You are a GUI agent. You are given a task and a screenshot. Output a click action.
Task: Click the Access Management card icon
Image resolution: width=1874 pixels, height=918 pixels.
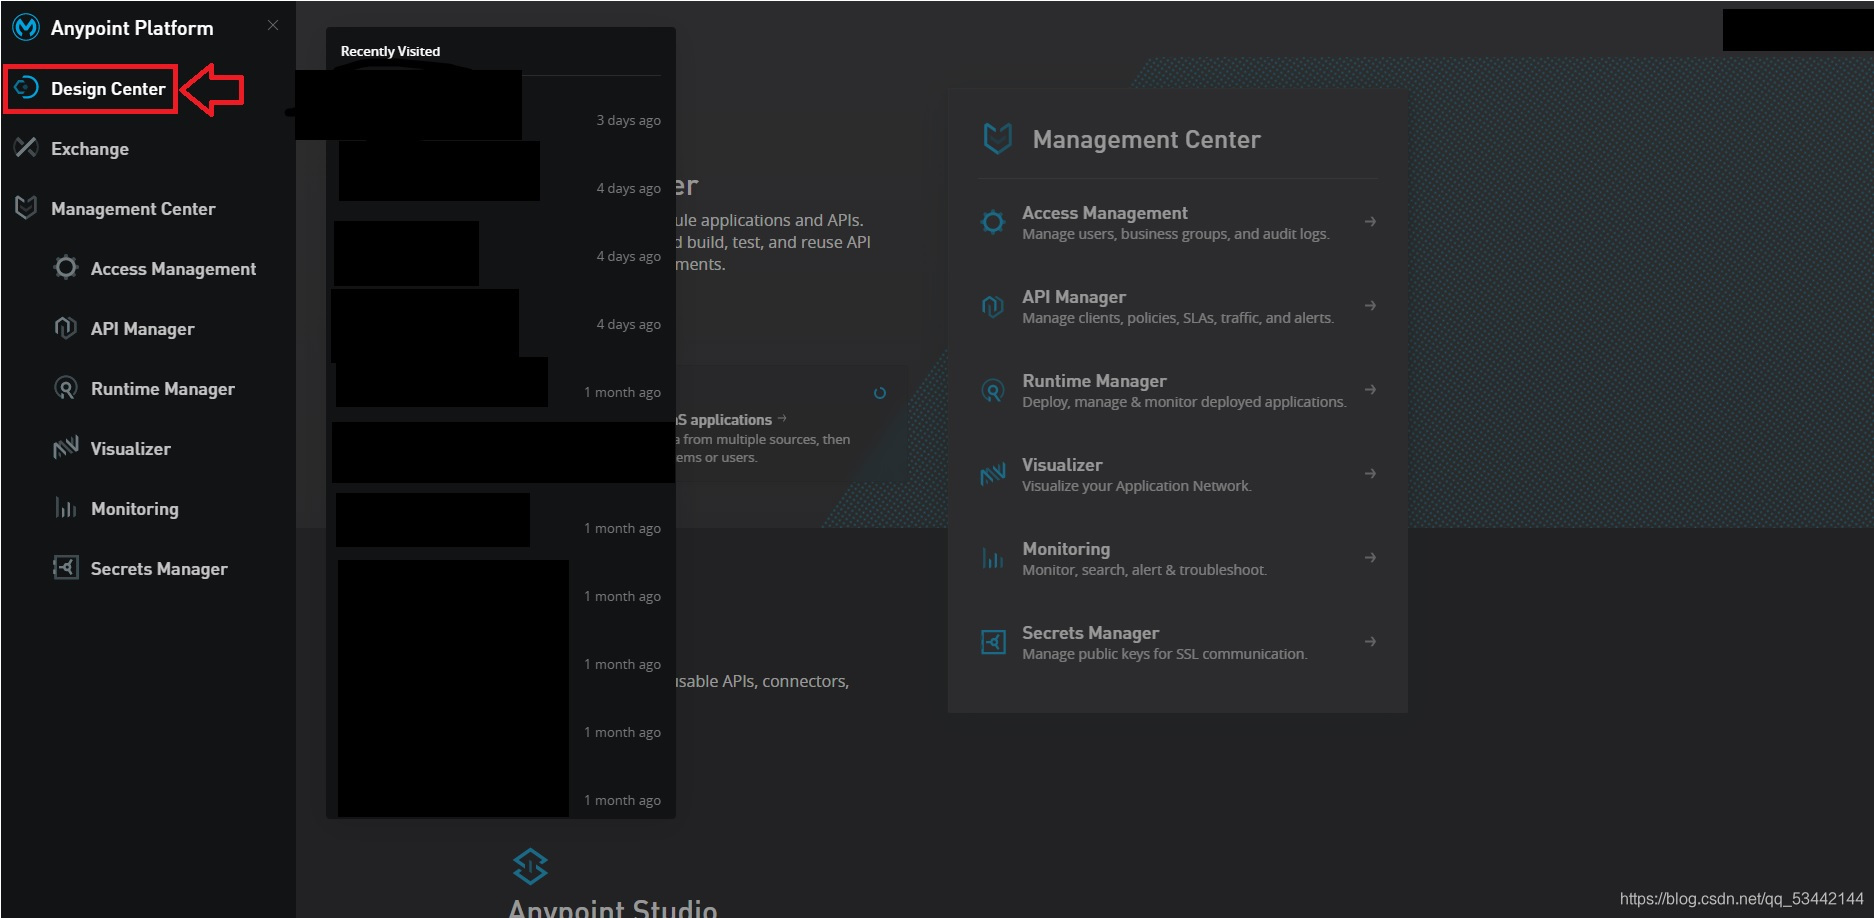pos(993,222)
